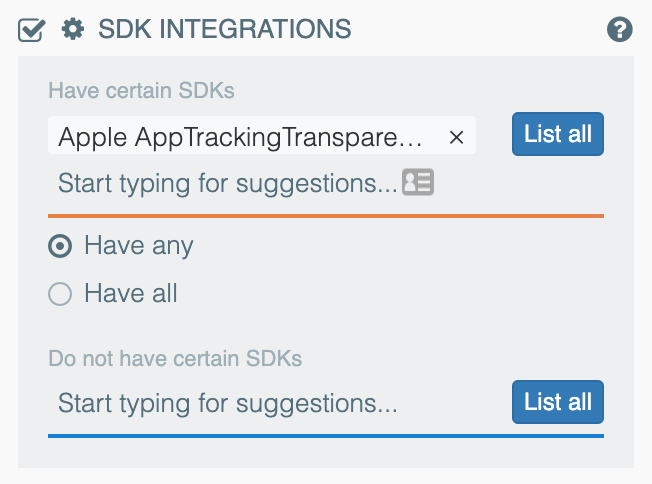
Task: Open the help question mark icon
Action: [x=620, y=30]
